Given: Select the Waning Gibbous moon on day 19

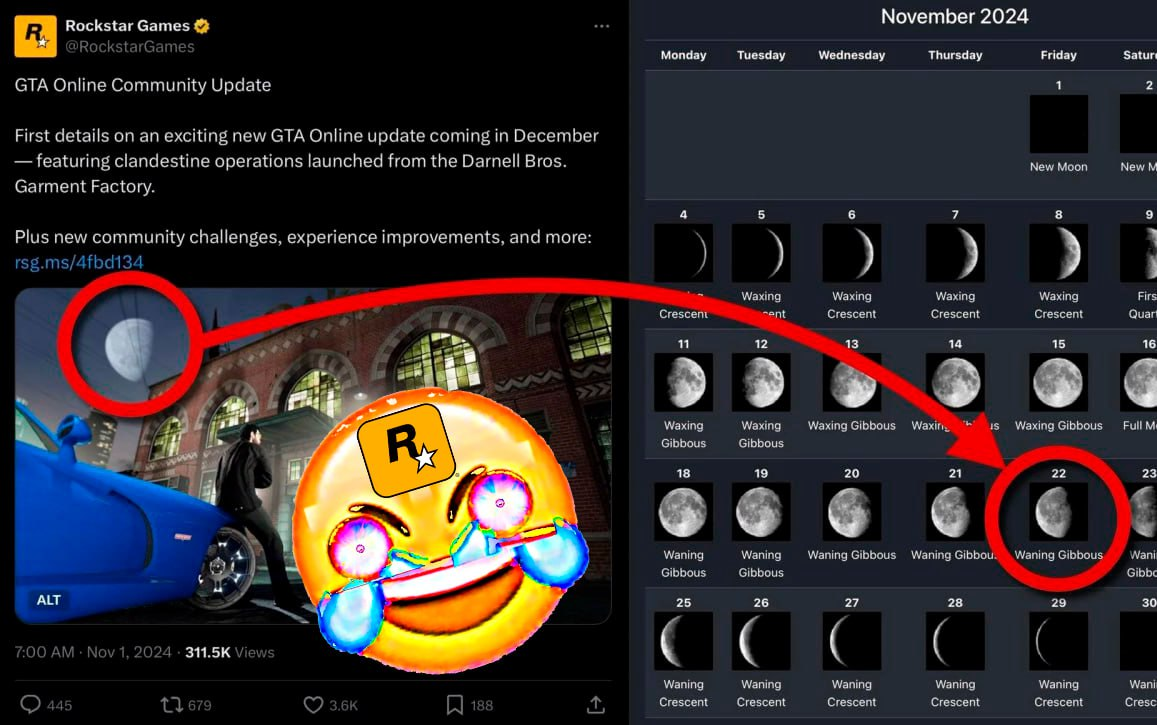Looking at the screenshot, I should [x=761, y=512].
